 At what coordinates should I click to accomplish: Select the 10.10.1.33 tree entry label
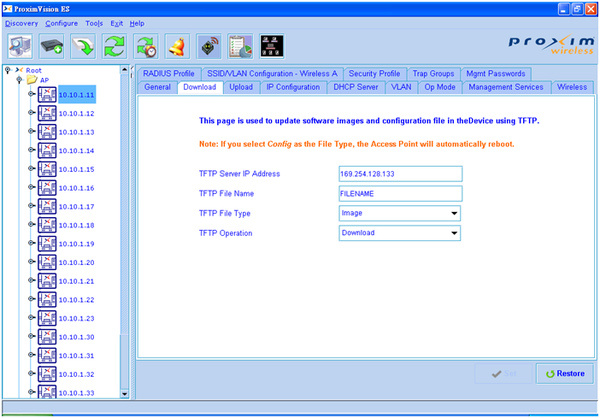click(x=77, y=393)
